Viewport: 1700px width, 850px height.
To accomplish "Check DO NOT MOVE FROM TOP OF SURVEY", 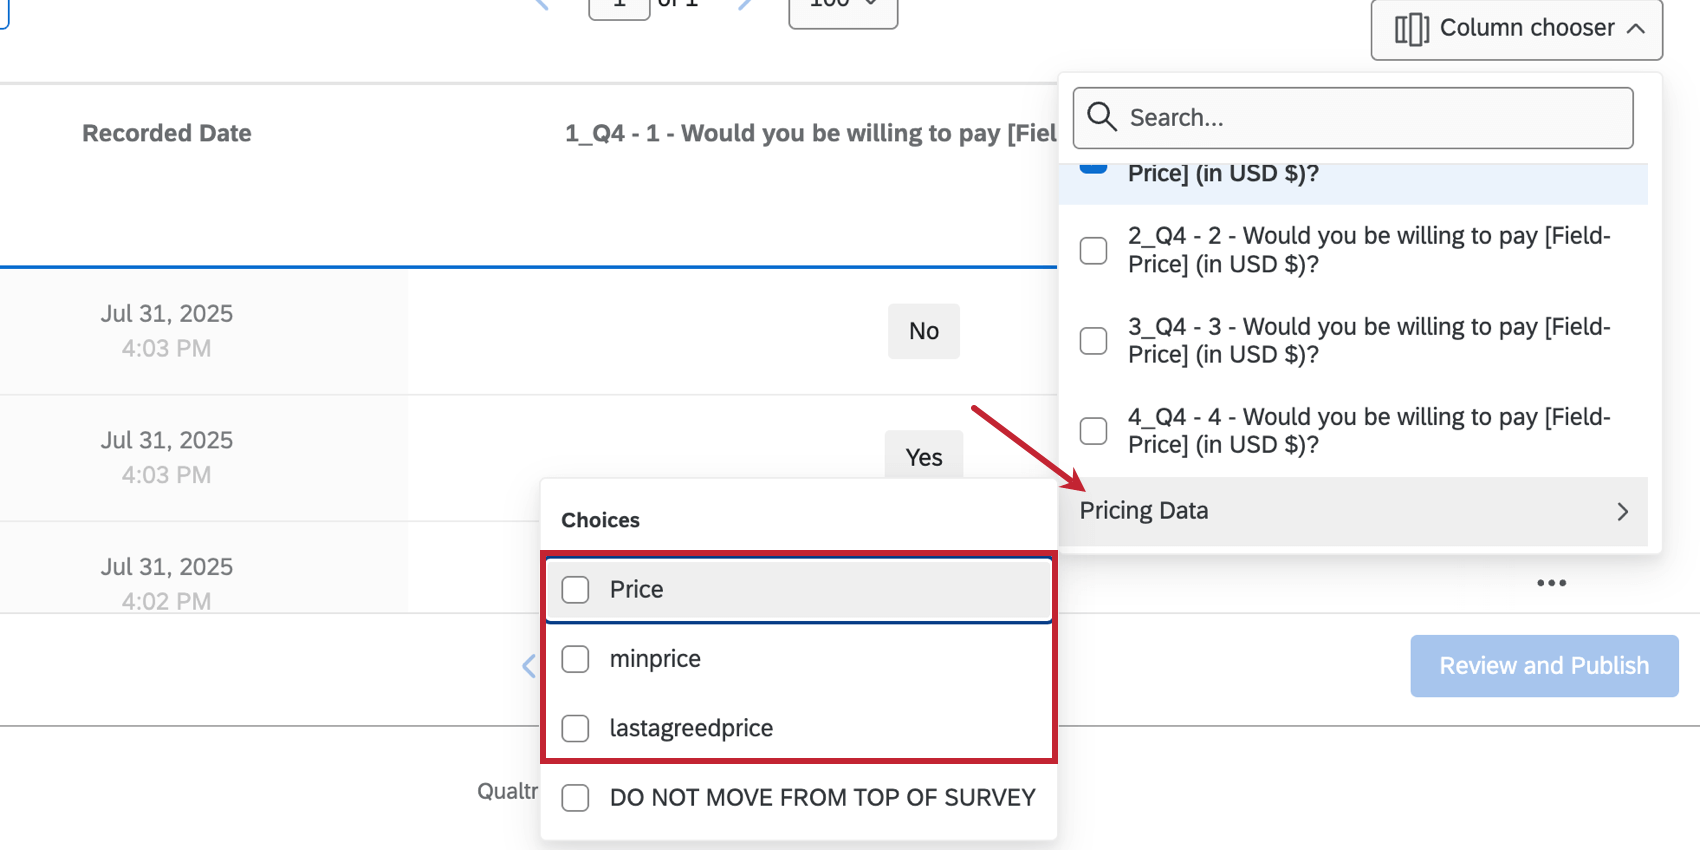I will pyautogui.click(x=575, y=798).
